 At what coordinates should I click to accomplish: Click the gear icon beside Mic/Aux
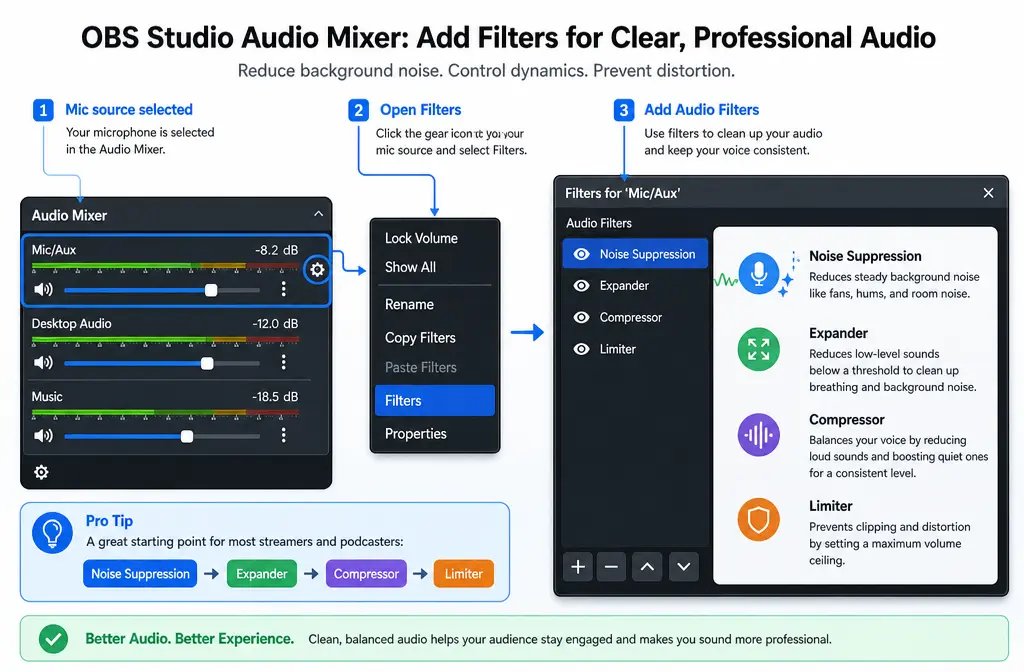click(317, 269)
